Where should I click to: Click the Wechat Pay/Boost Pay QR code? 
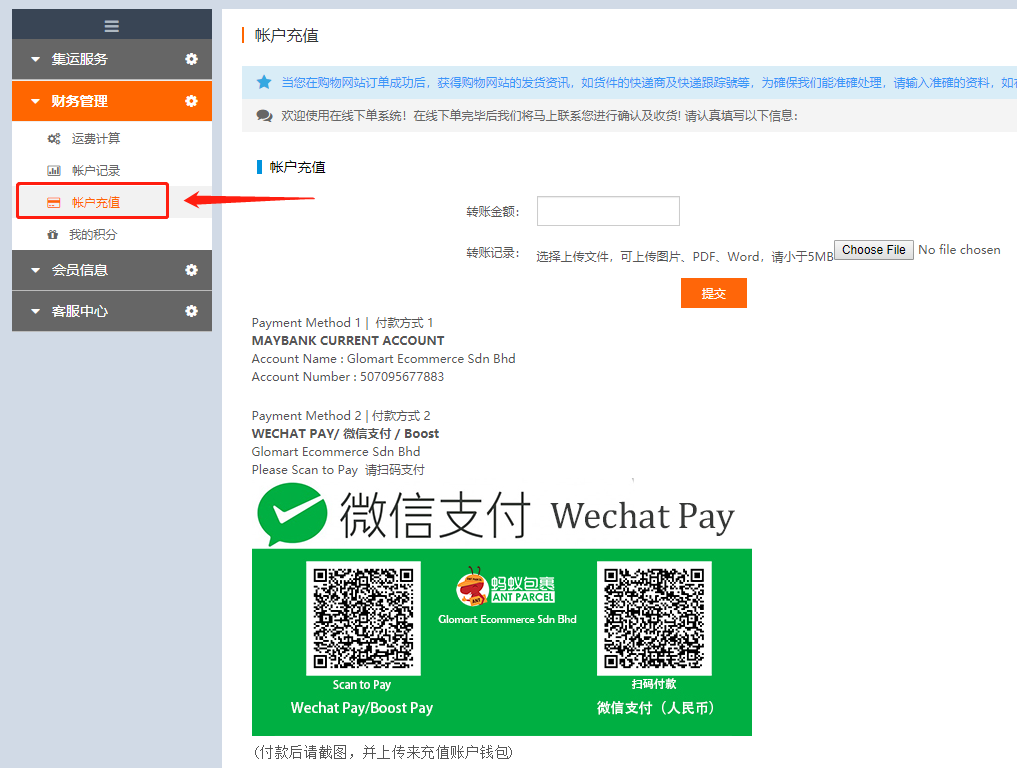click(363, 618)
